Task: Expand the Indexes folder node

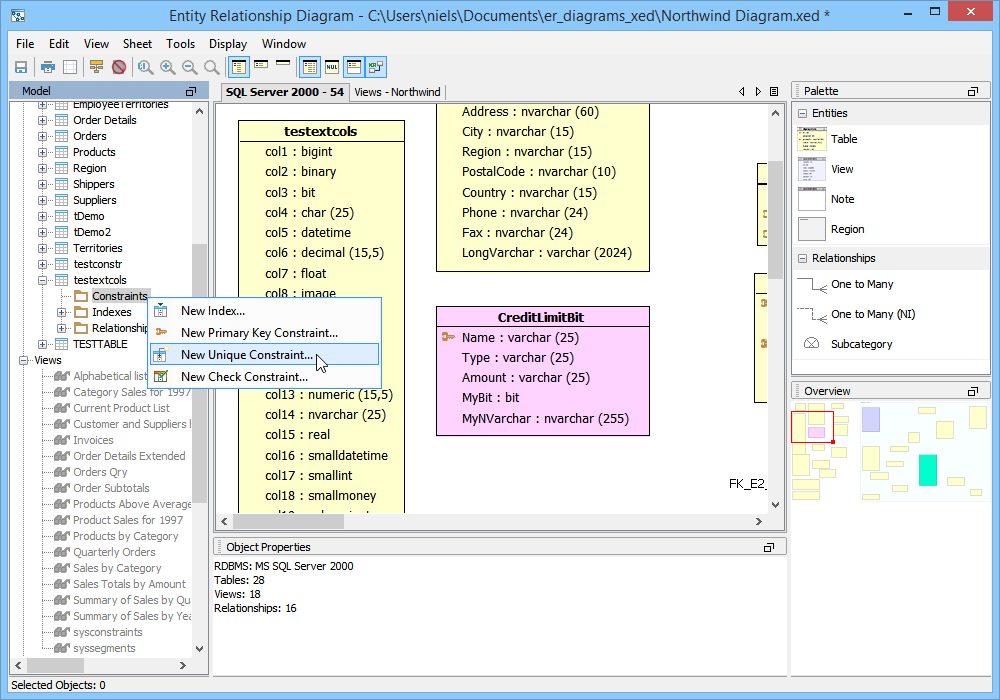Action: 62,312
